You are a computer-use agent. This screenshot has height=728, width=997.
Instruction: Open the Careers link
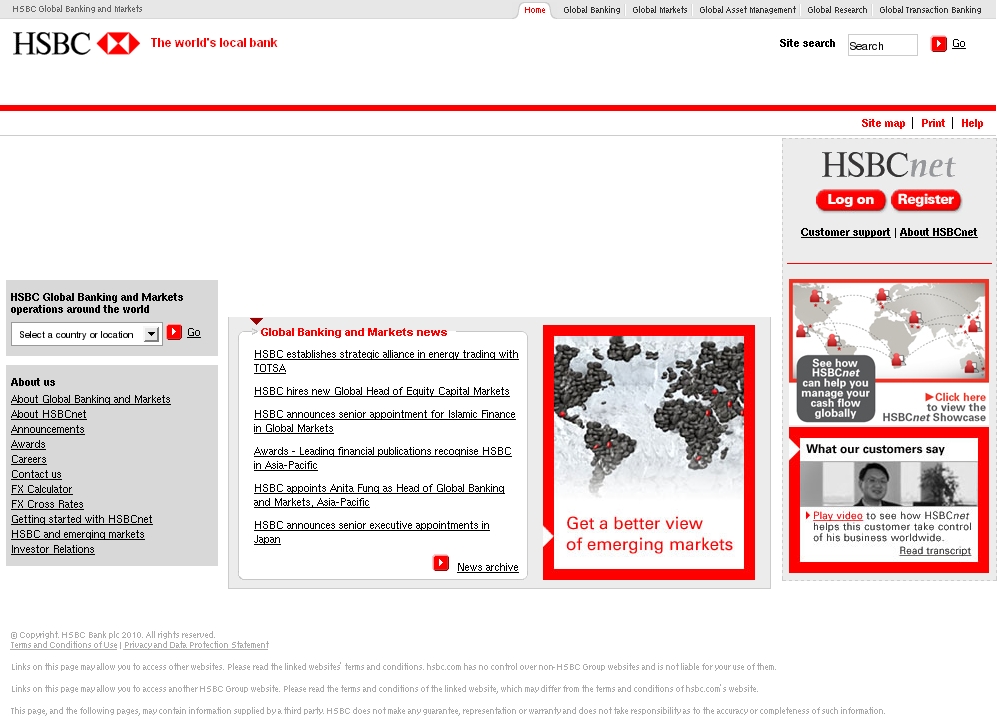click(x=29, y=459)
